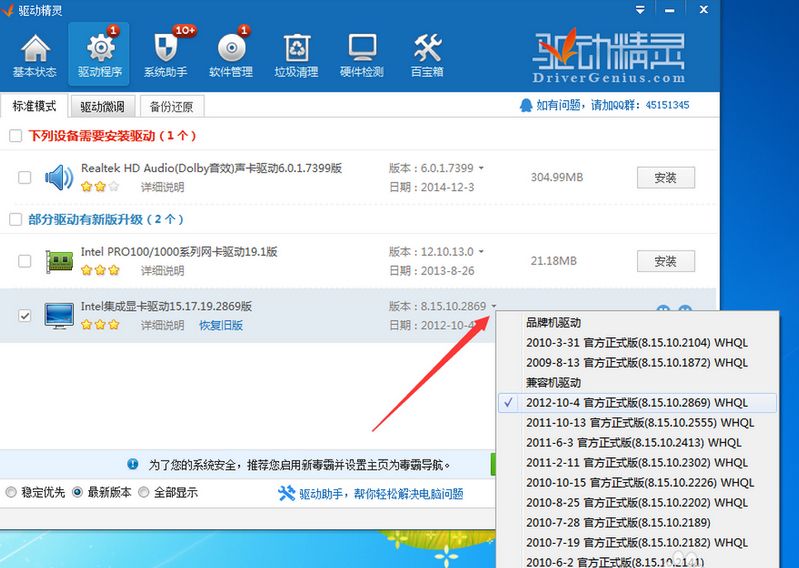Click the Realtek audio speaker icon
This screenshot has height=568, width=799.
[59, 178]
